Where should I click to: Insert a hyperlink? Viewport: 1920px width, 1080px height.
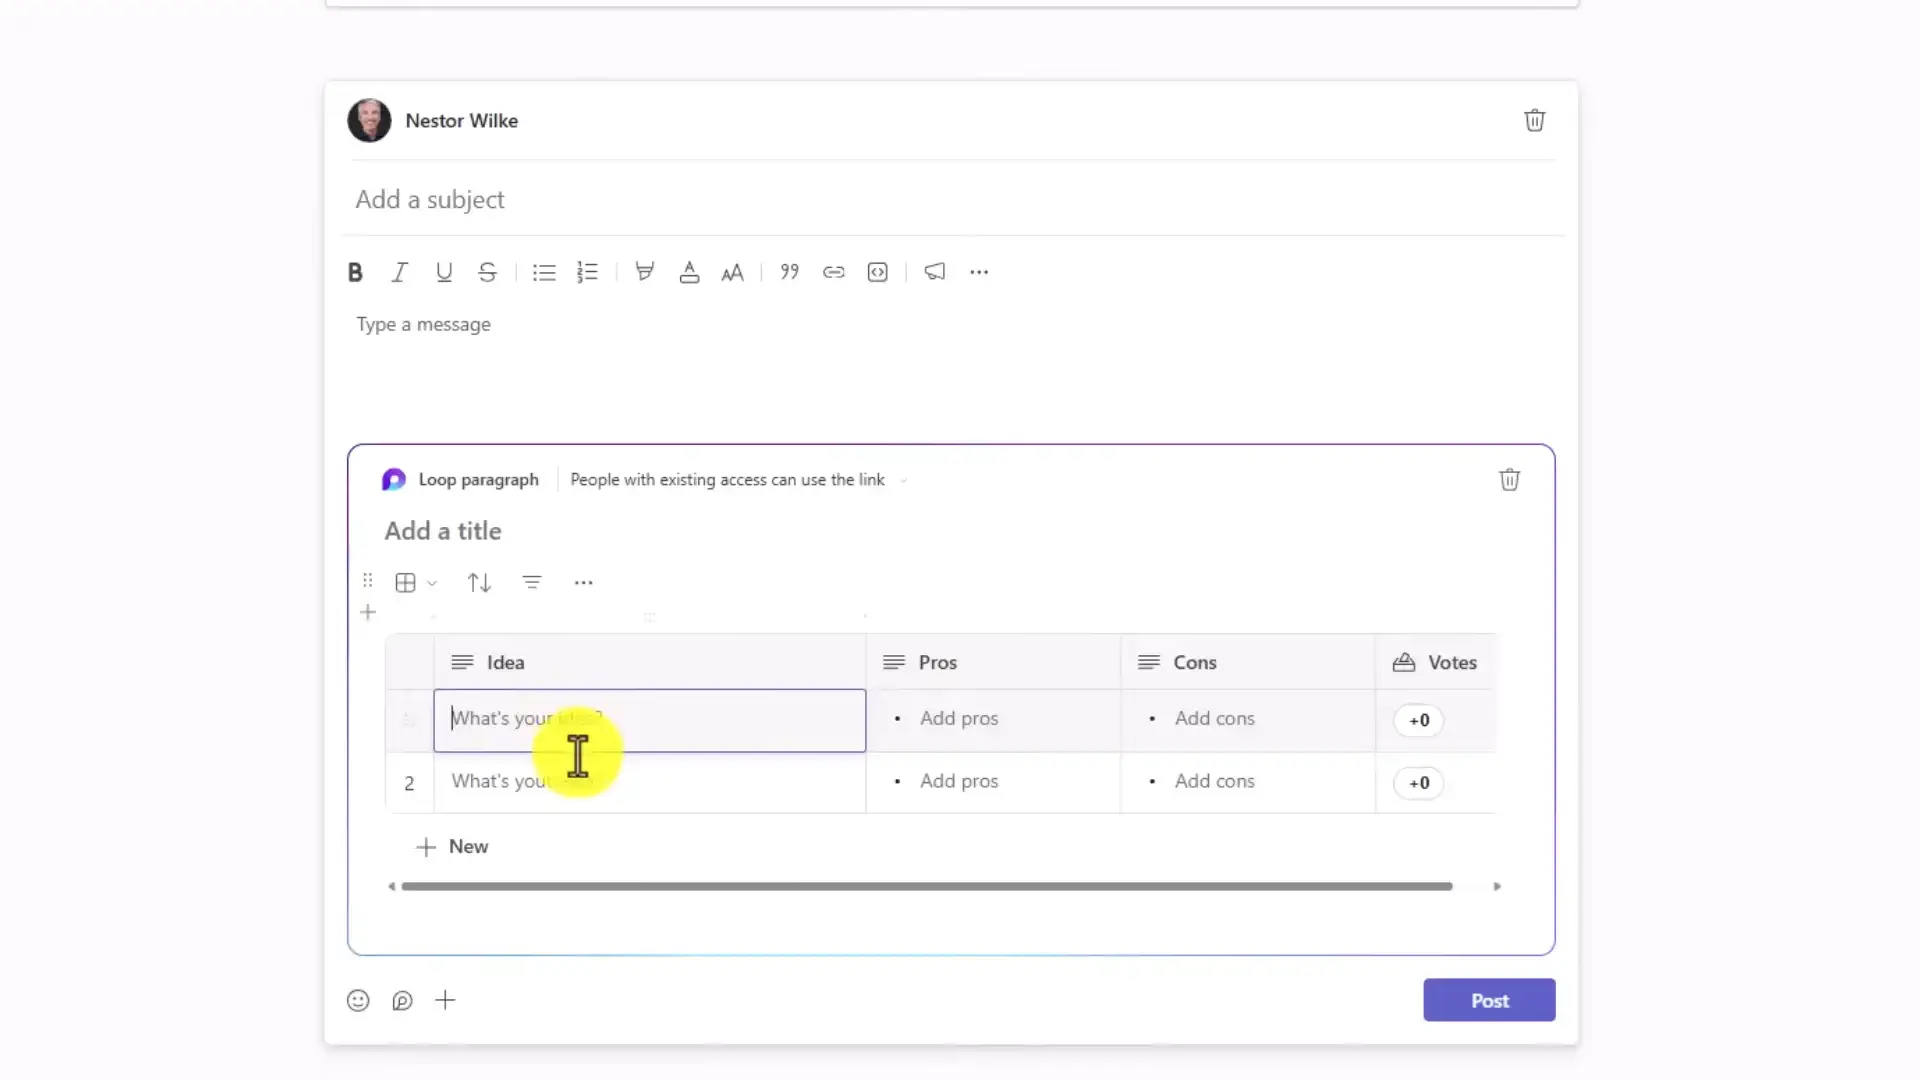click(834, 272)
